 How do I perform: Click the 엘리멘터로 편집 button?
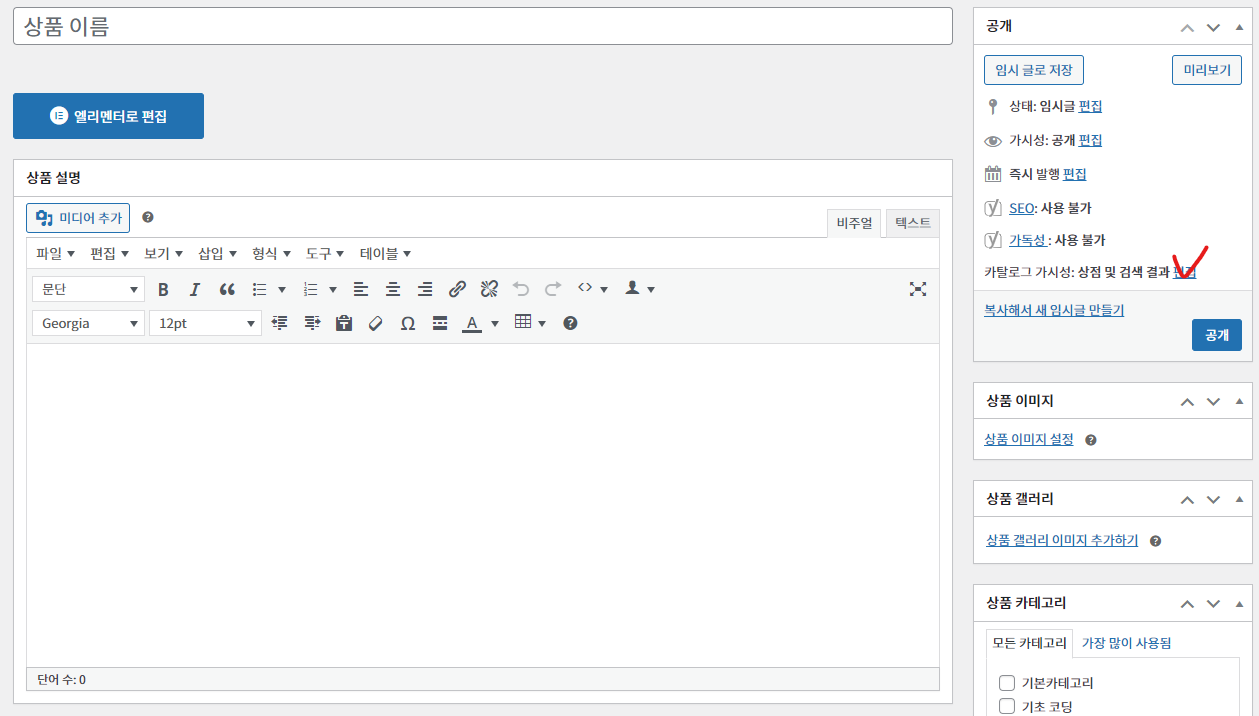click(x=108, y=116)
